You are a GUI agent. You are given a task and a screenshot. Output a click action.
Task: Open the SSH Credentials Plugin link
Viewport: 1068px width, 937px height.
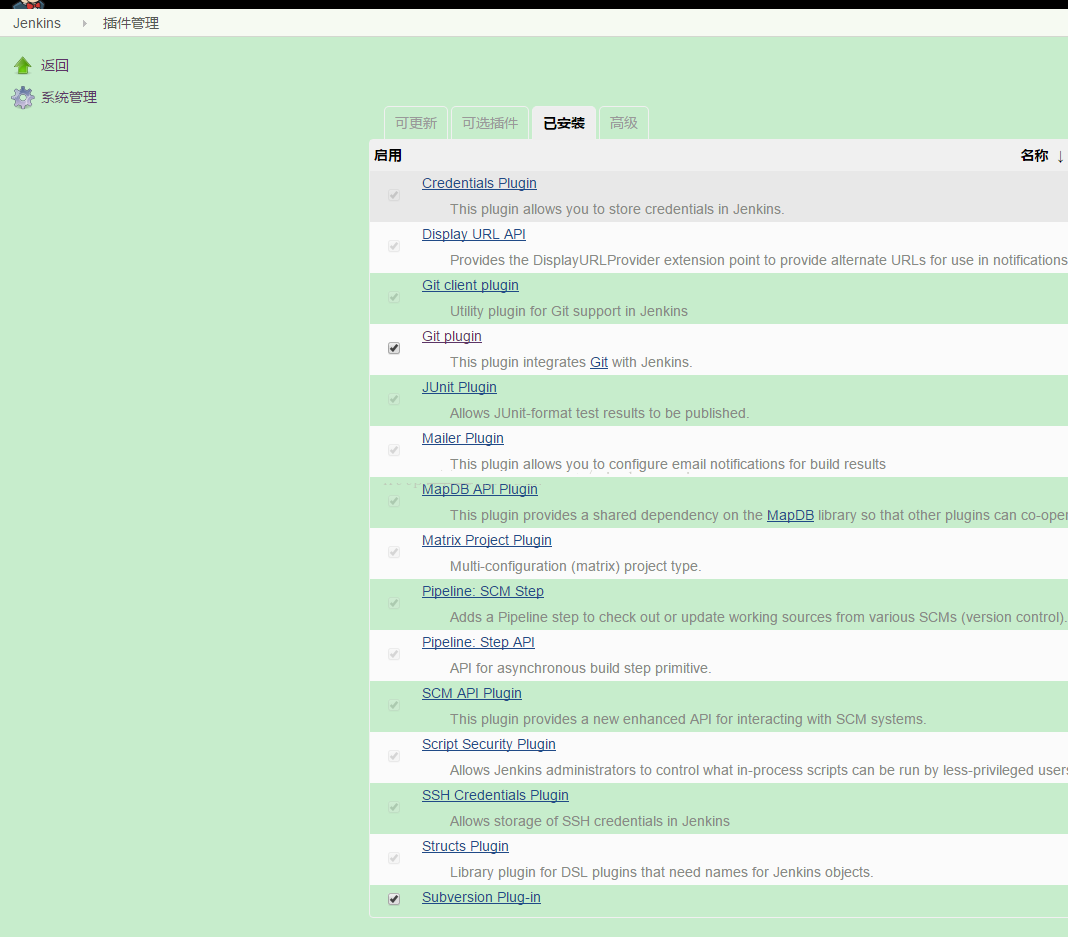point(495,795)
